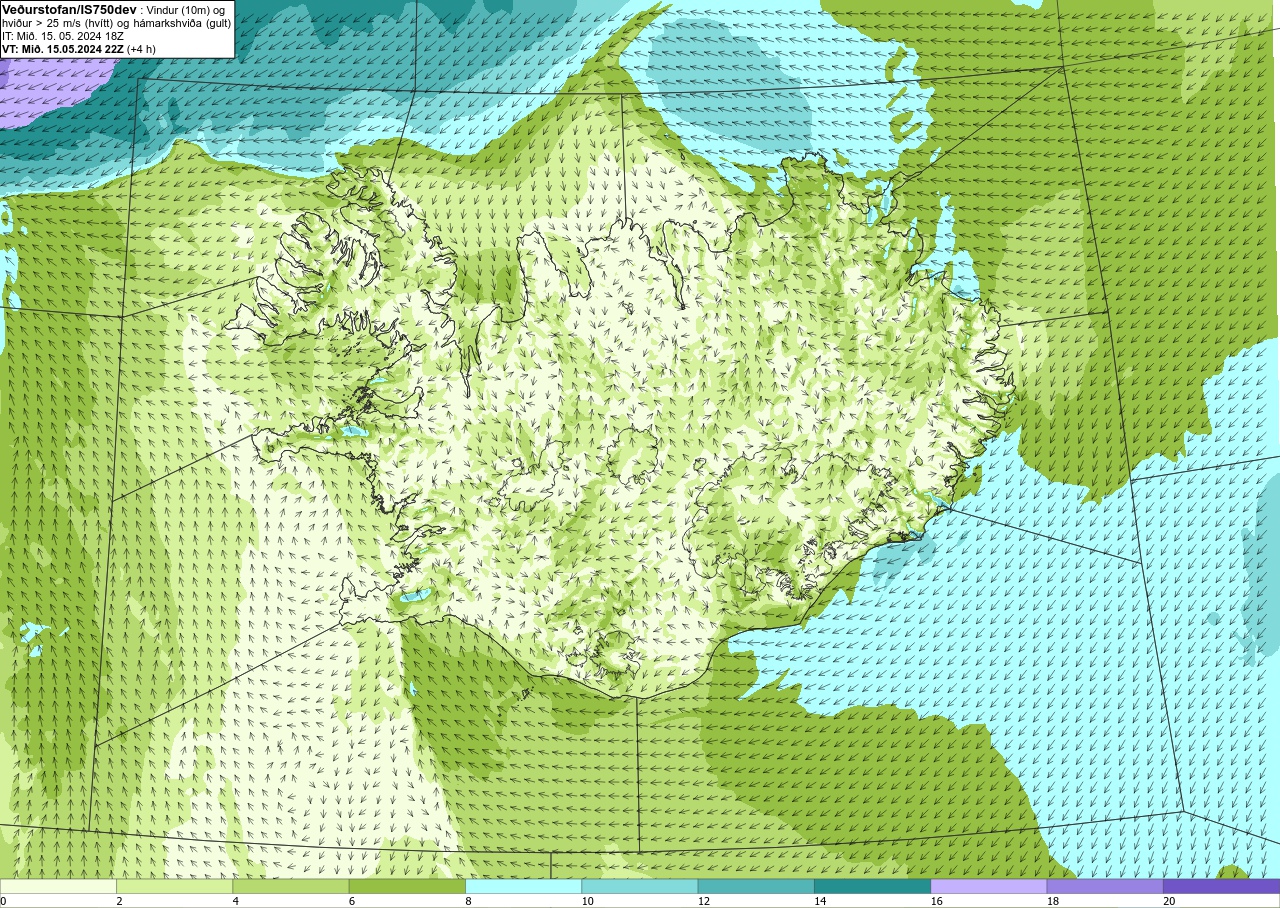Click the "12" legend scale label
The height and width of the screenshot is (908, 1280).
click(704, 901)
